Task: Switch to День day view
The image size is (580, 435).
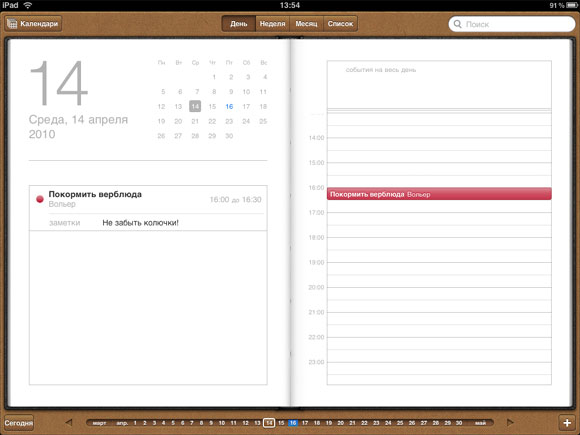Action: click(239, 24)
